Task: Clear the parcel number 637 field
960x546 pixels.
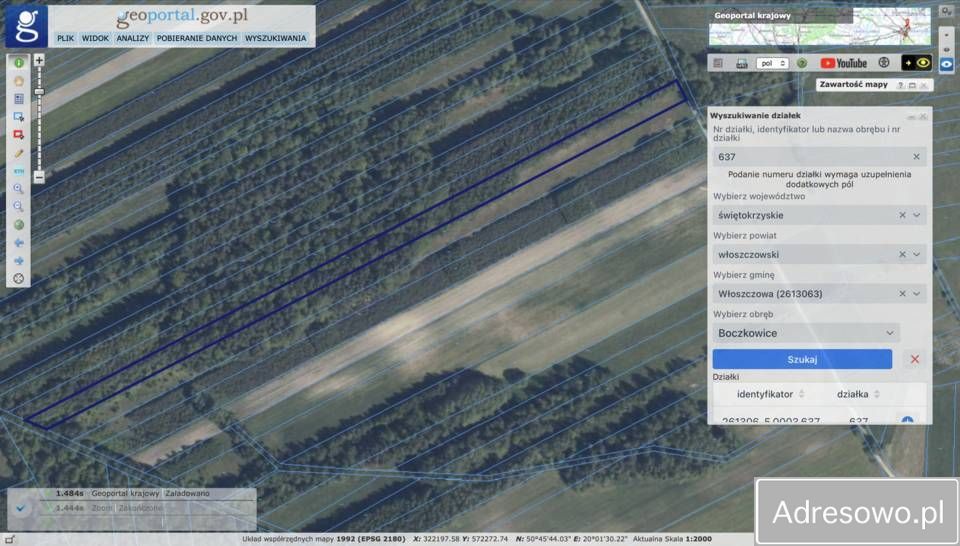Action: pos(917,157)
